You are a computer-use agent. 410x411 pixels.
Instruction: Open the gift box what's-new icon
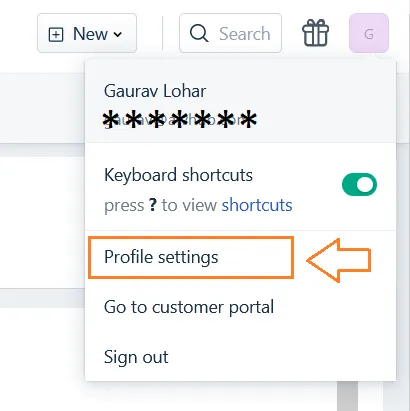[x=315, y=33]
